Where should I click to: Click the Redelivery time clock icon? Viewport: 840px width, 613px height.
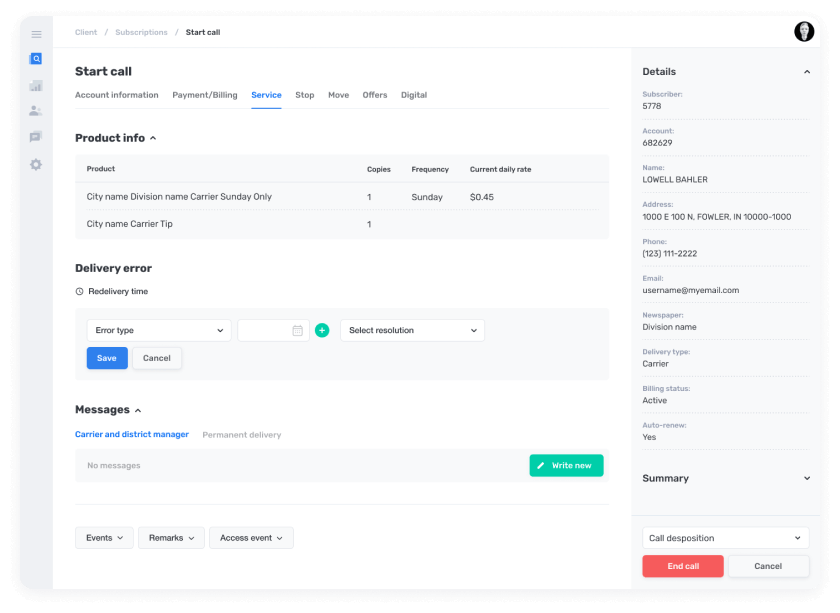79,290
